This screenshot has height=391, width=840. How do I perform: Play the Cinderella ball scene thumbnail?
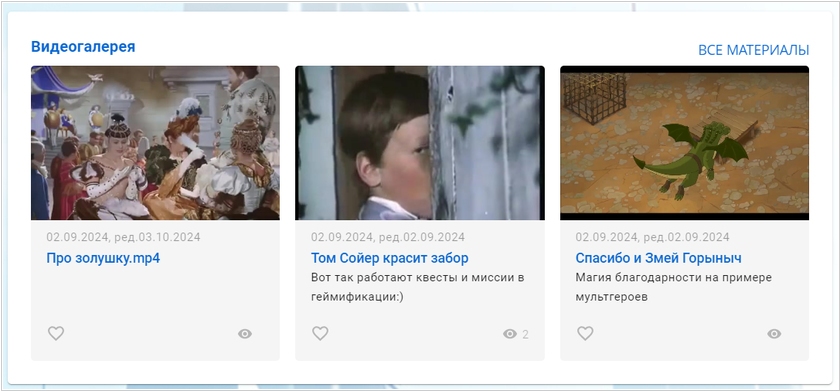point(155,142)
